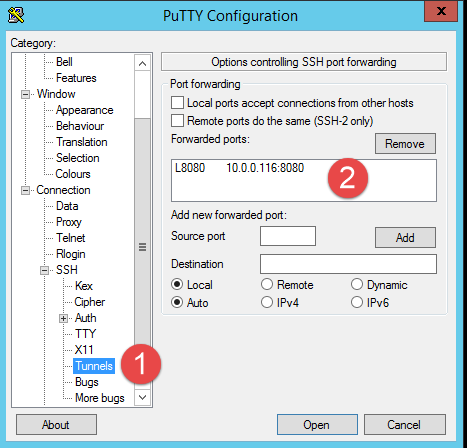467x448 pixels.
Task: Remove the selected forwarded port
Action: 405,144
